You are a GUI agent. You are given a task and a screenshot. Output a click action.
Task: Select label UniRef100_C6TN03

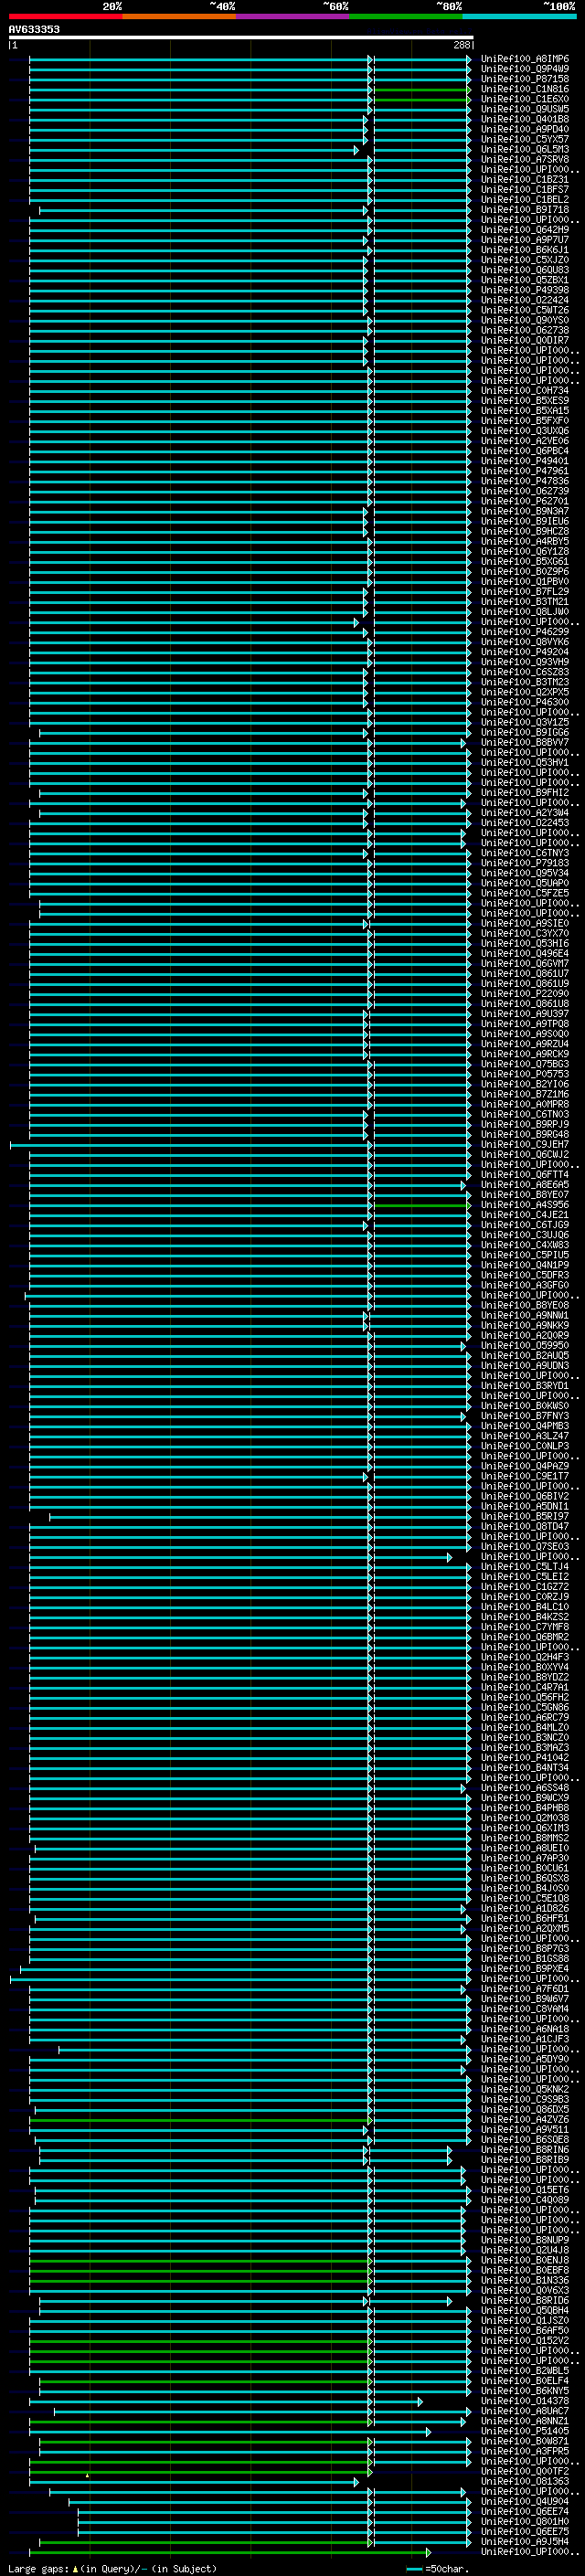pyautogui.click(x=525, y=1115)
